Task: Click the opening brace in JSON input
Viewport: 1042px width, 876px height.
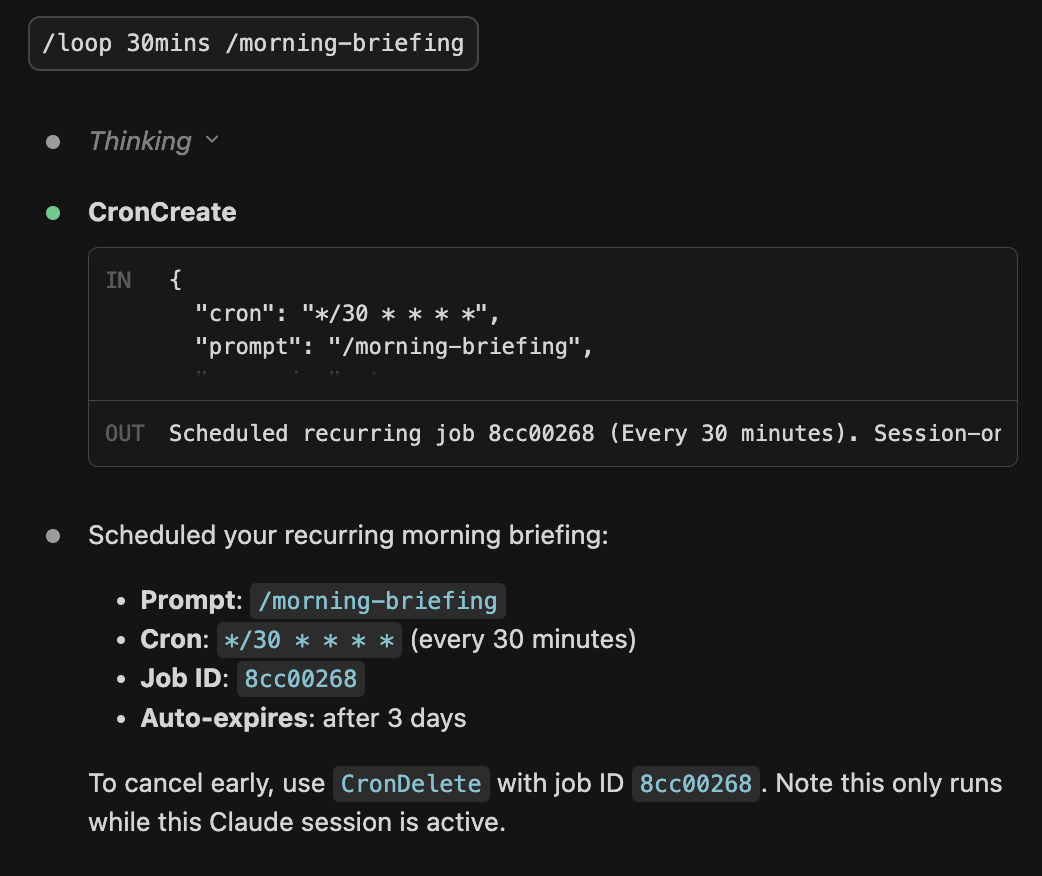Action: (175, 279)
